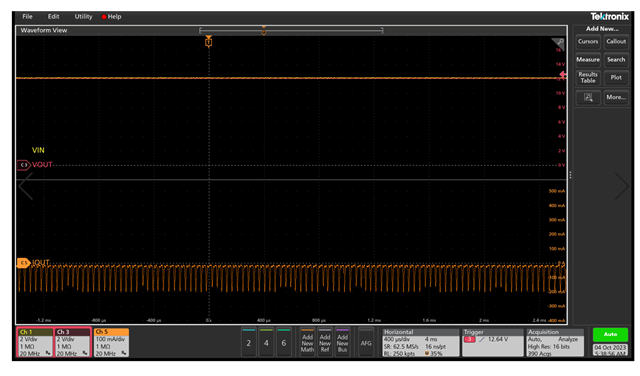Viewport: 640px width, 376px height.
Task: Click Add New Math
Action: click(x=307, y=342)
